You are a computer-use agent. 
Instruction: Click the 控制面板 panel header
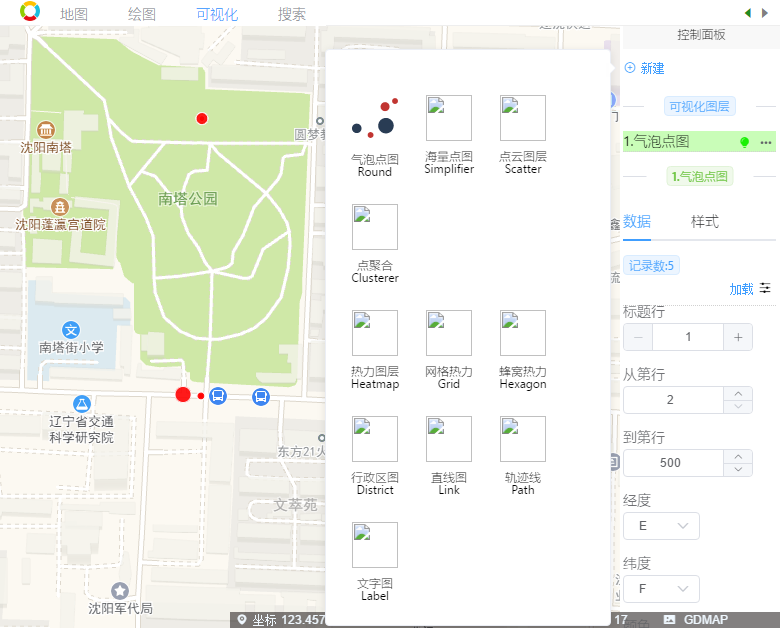click(701, 35)
